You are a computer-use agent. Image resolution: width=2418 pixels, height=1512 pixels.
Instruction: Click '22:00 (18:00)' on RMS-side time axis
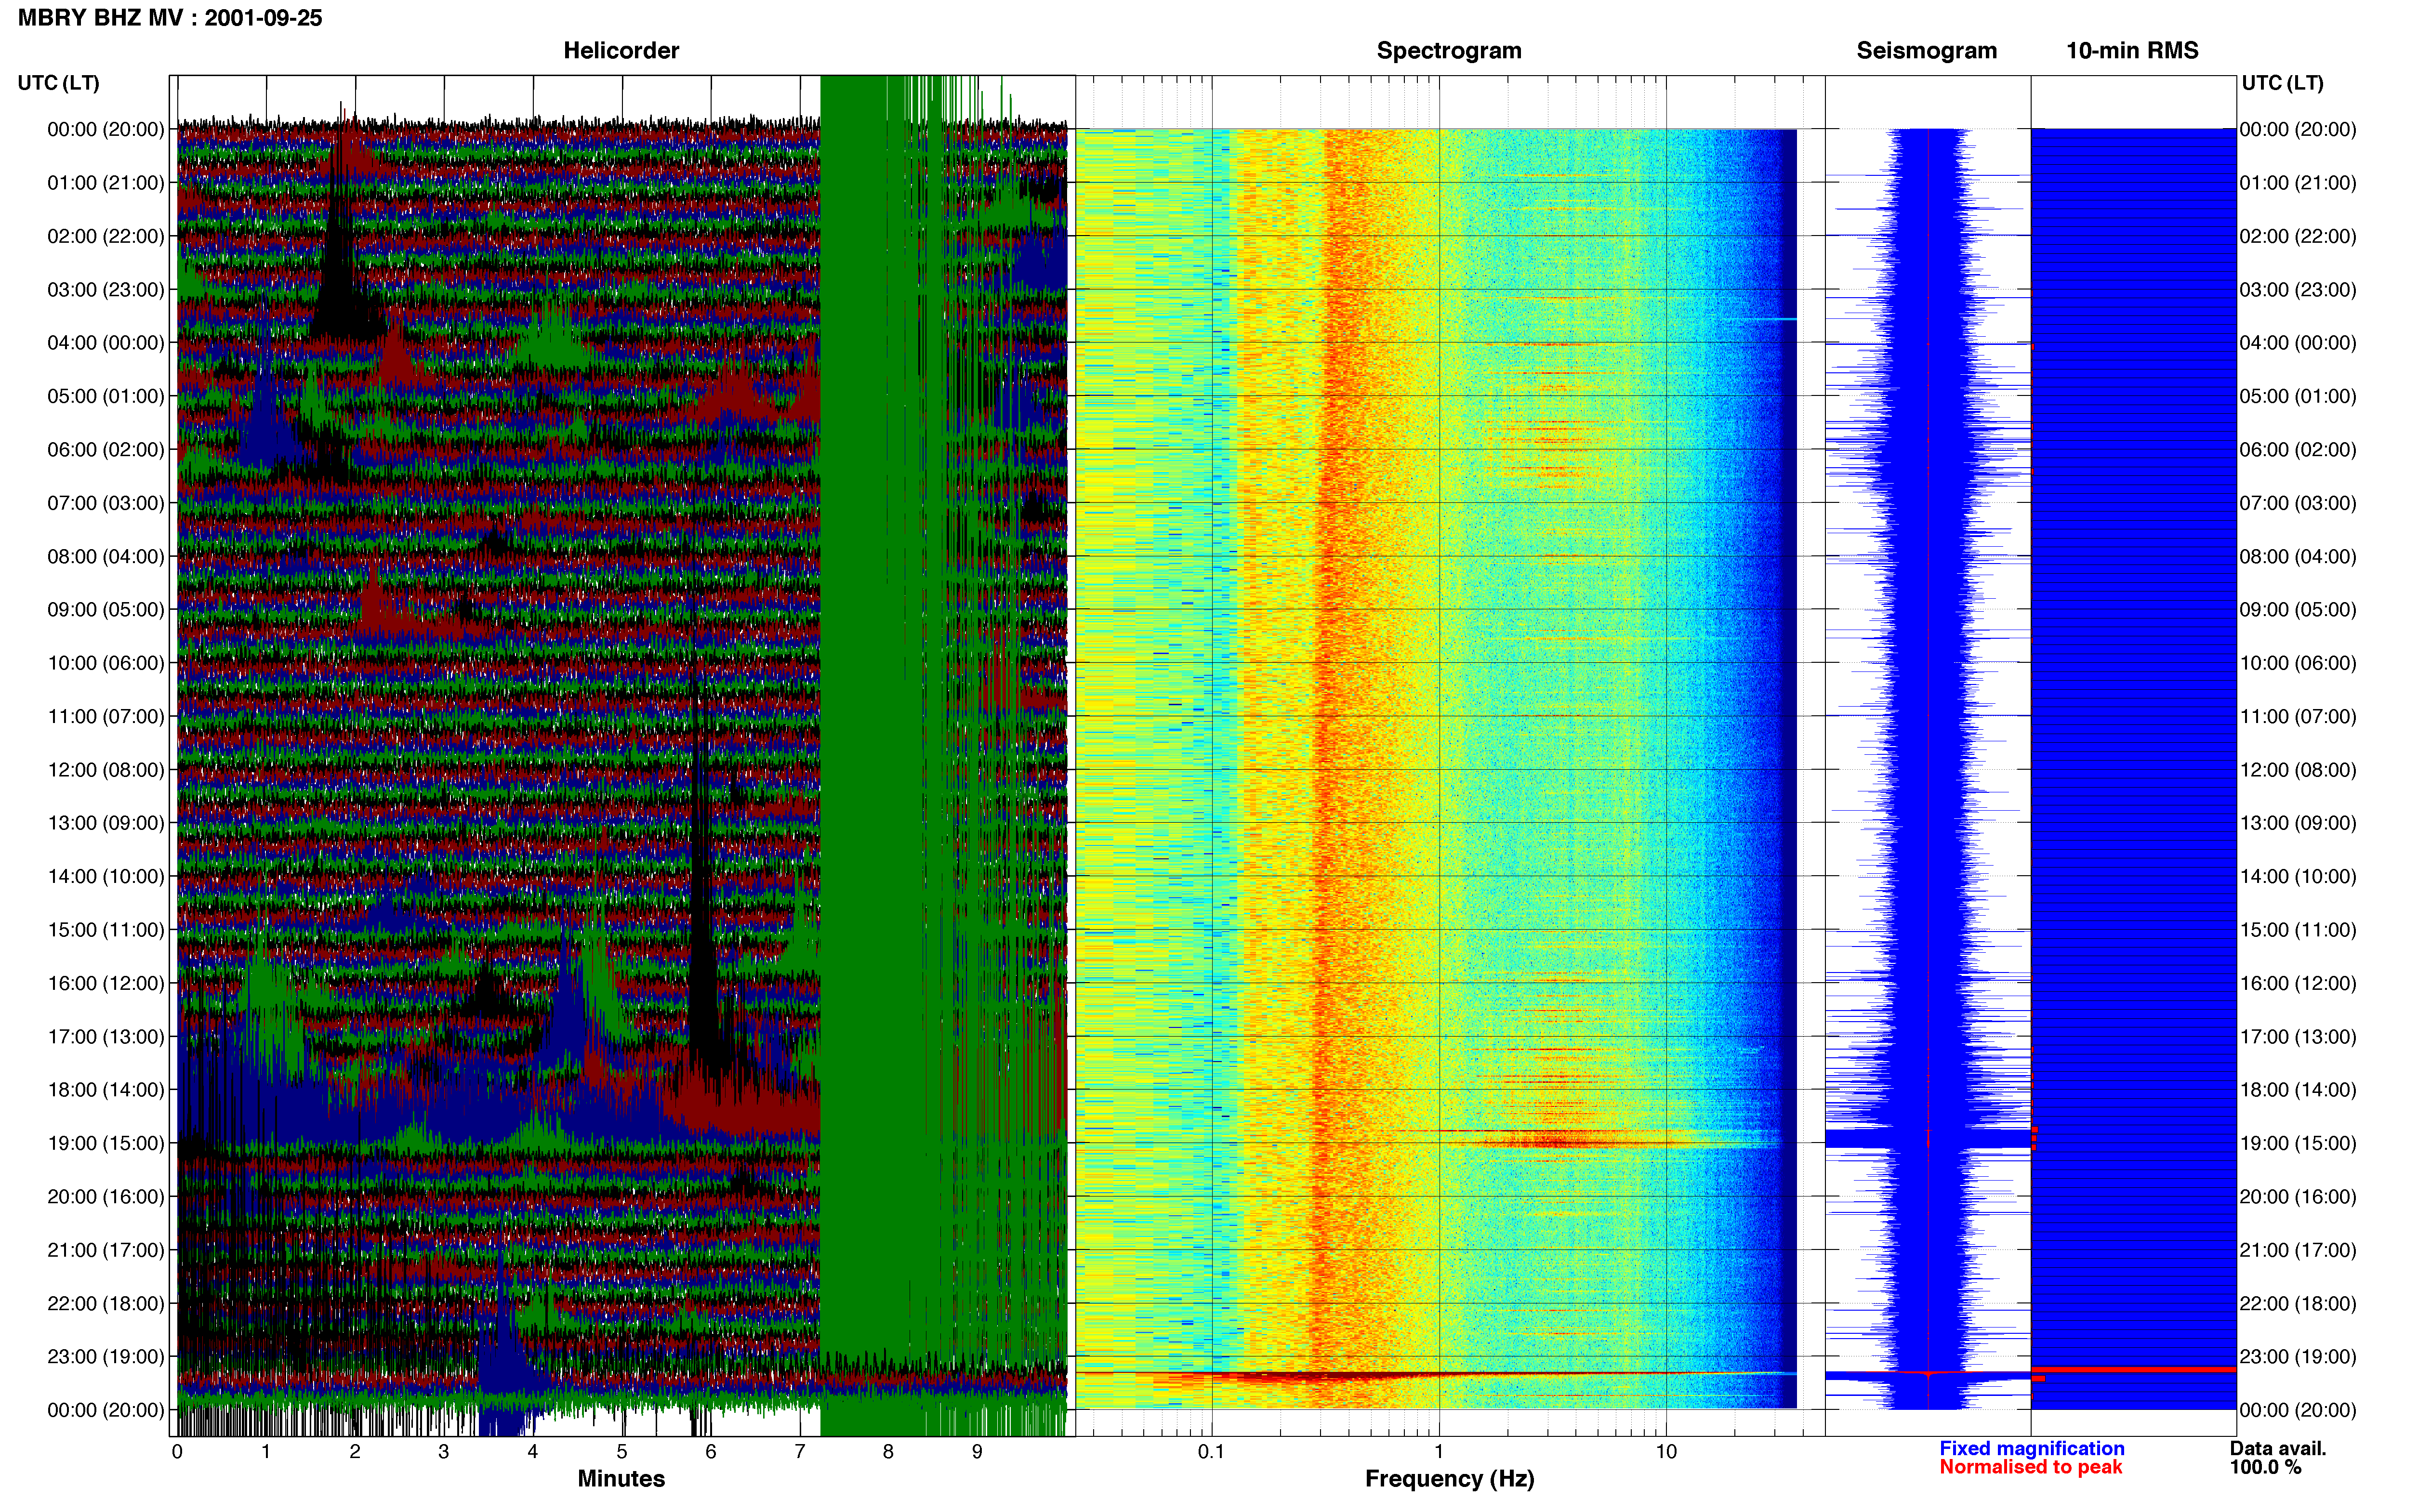coord(2298,1304)
